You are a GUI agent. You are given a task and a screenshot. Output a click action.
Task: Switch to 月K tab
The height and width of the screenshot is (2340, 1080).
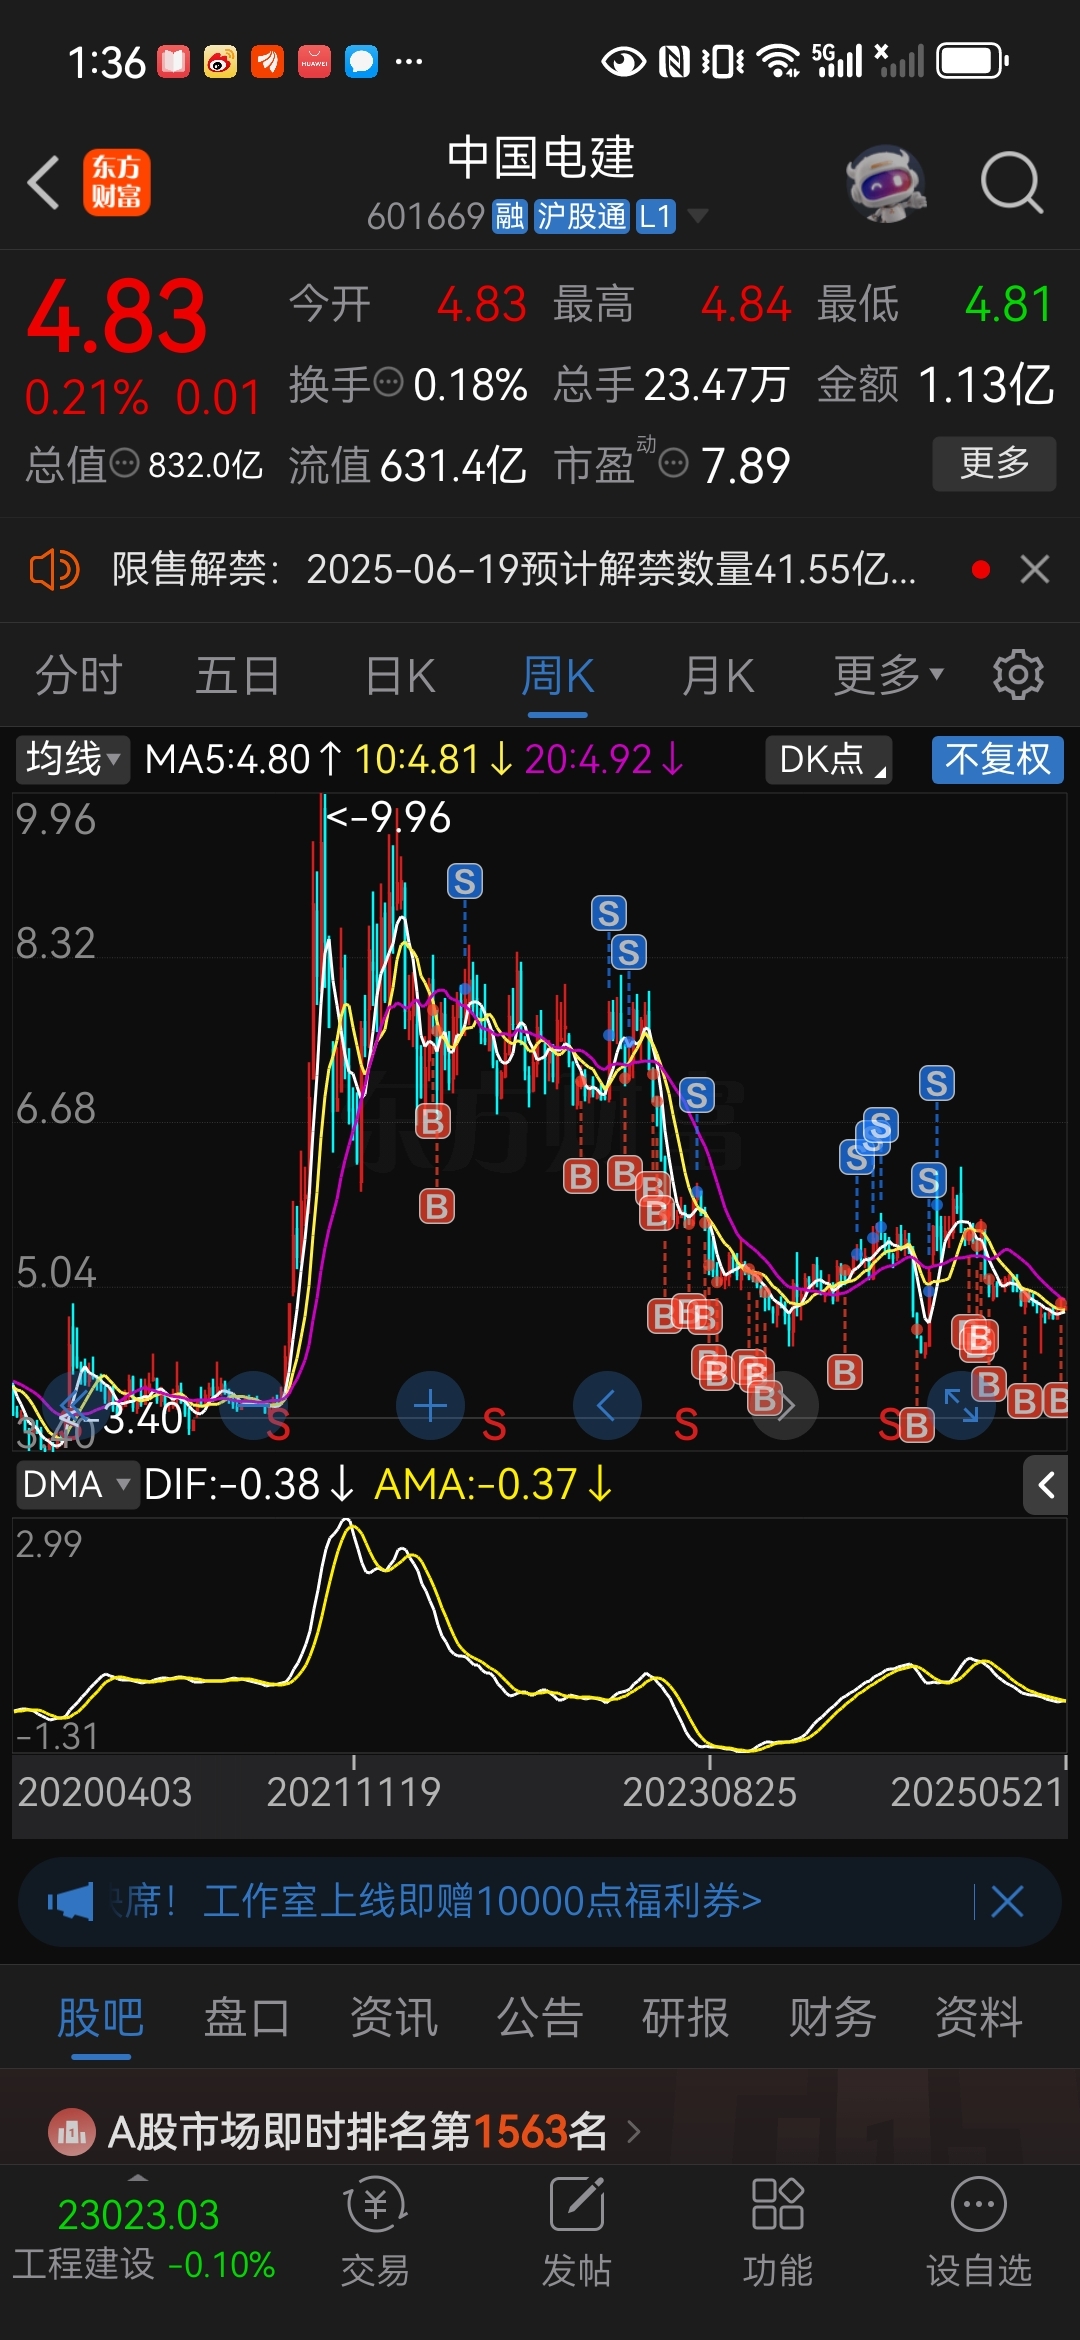pos(717,675)
